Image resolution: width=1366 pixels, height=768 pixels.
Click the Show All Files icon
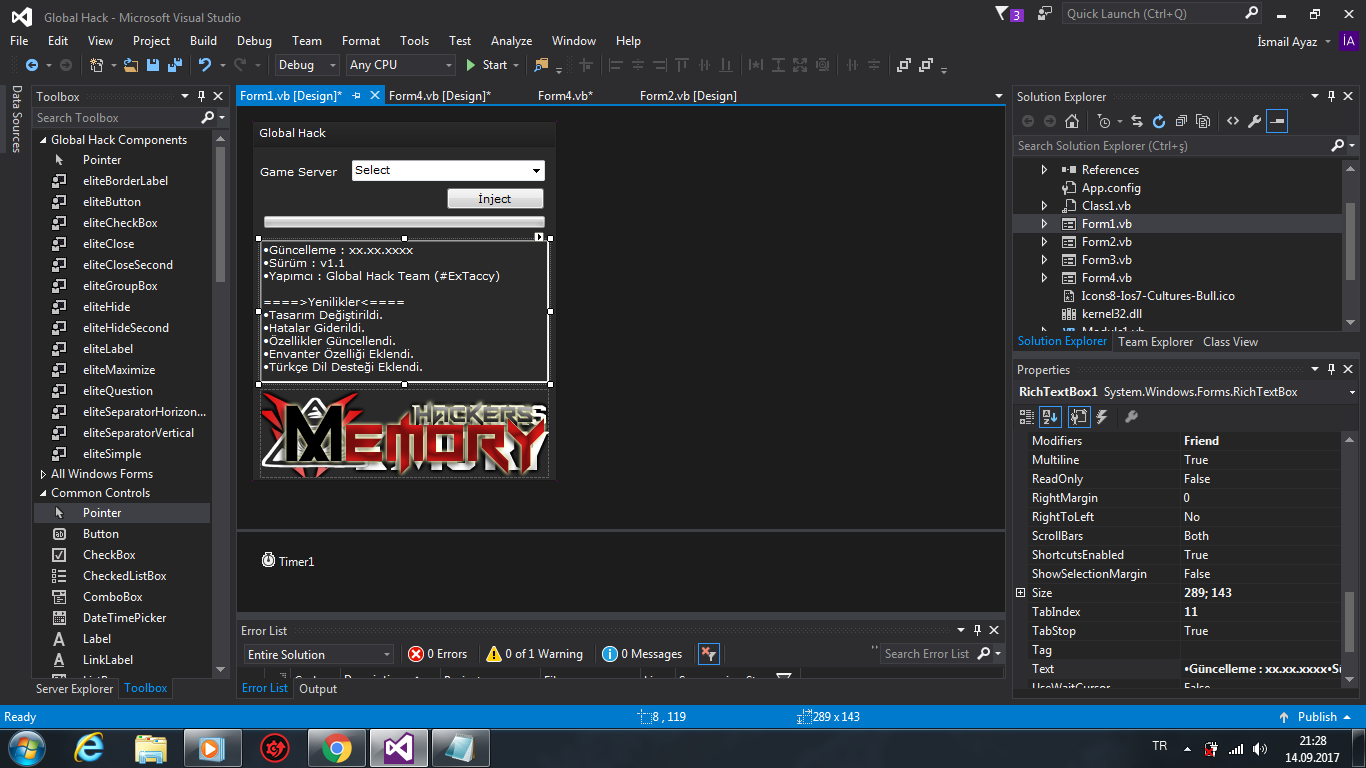[1203, 121]
